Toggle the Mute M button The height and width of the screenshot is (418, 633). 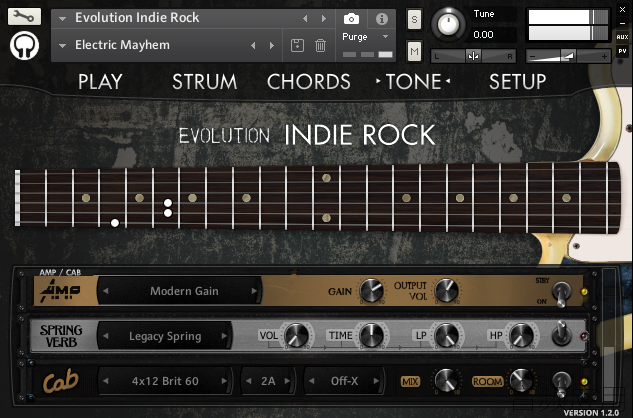tap(414, 51)
